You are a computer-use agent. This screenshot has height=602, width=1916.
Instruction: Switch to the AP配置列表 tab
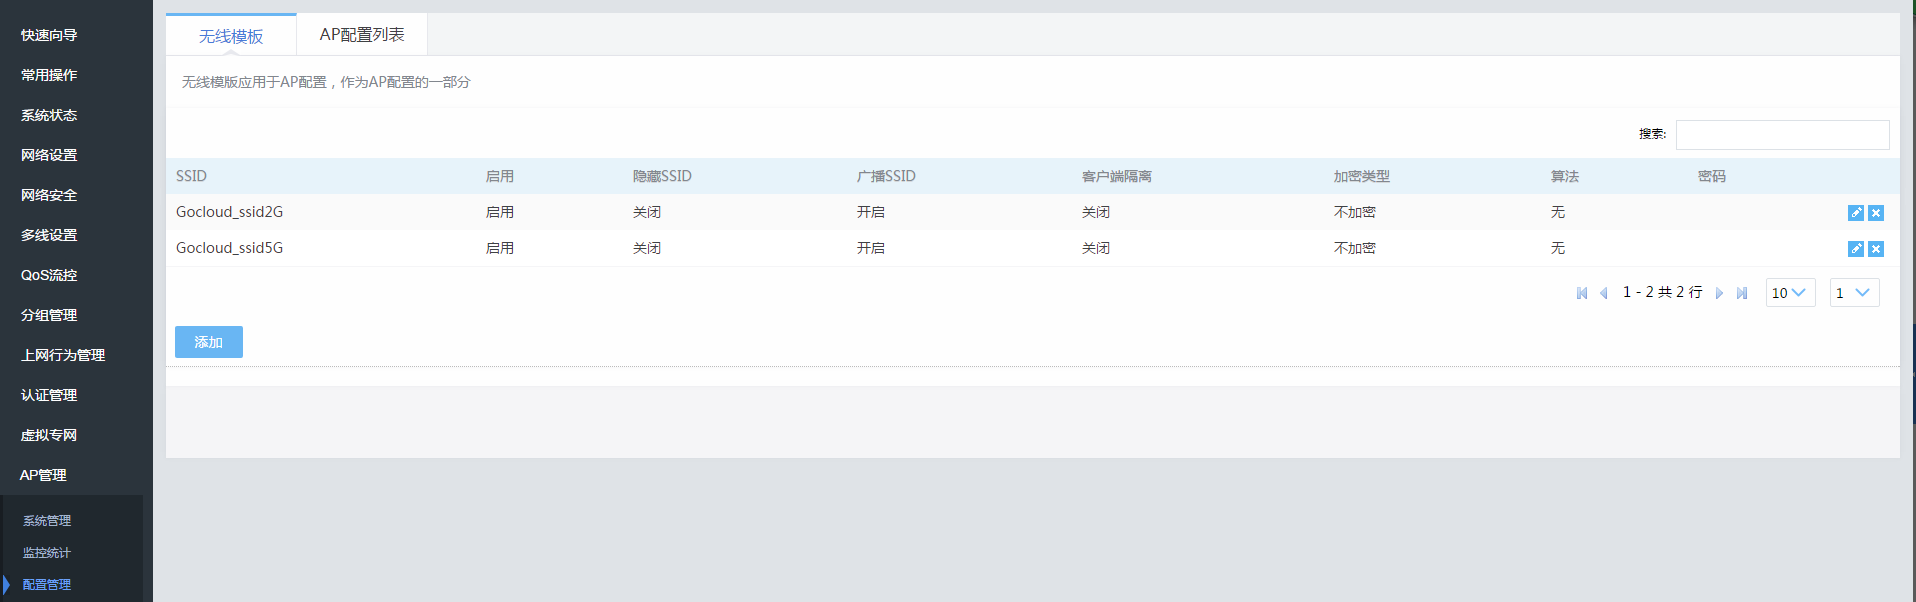click(x=362, y=35)
